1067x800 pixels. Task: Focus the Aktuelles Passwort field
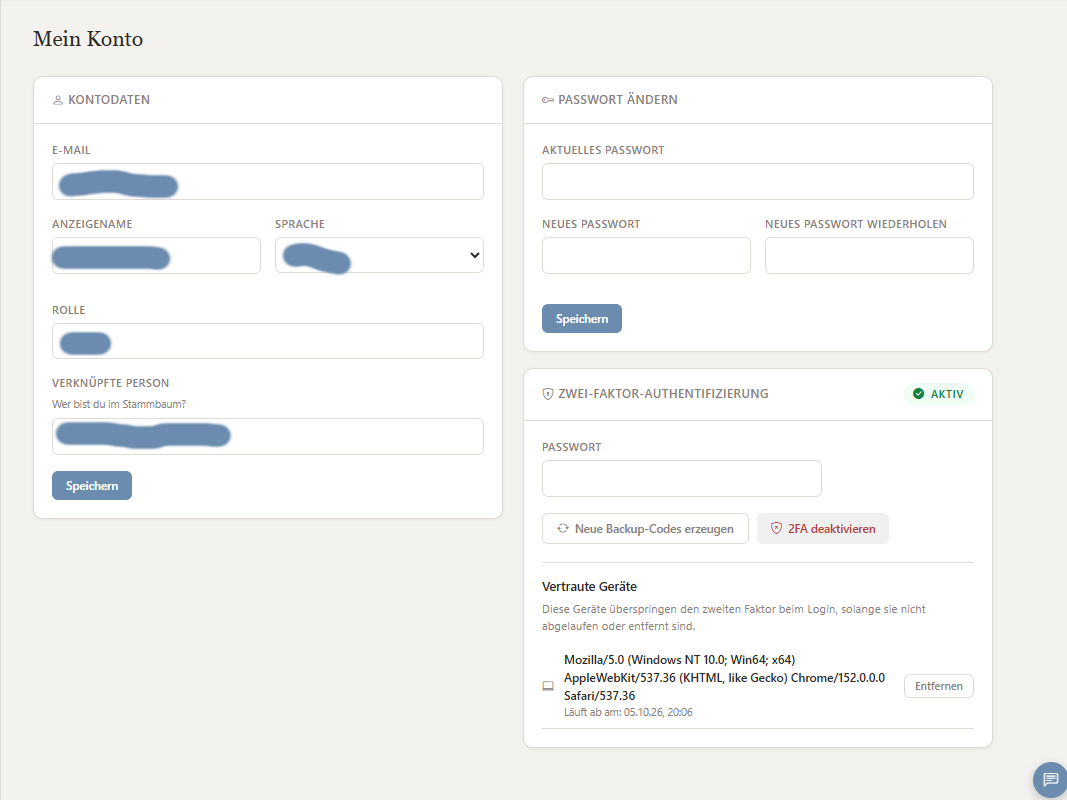tap(757, 182)
